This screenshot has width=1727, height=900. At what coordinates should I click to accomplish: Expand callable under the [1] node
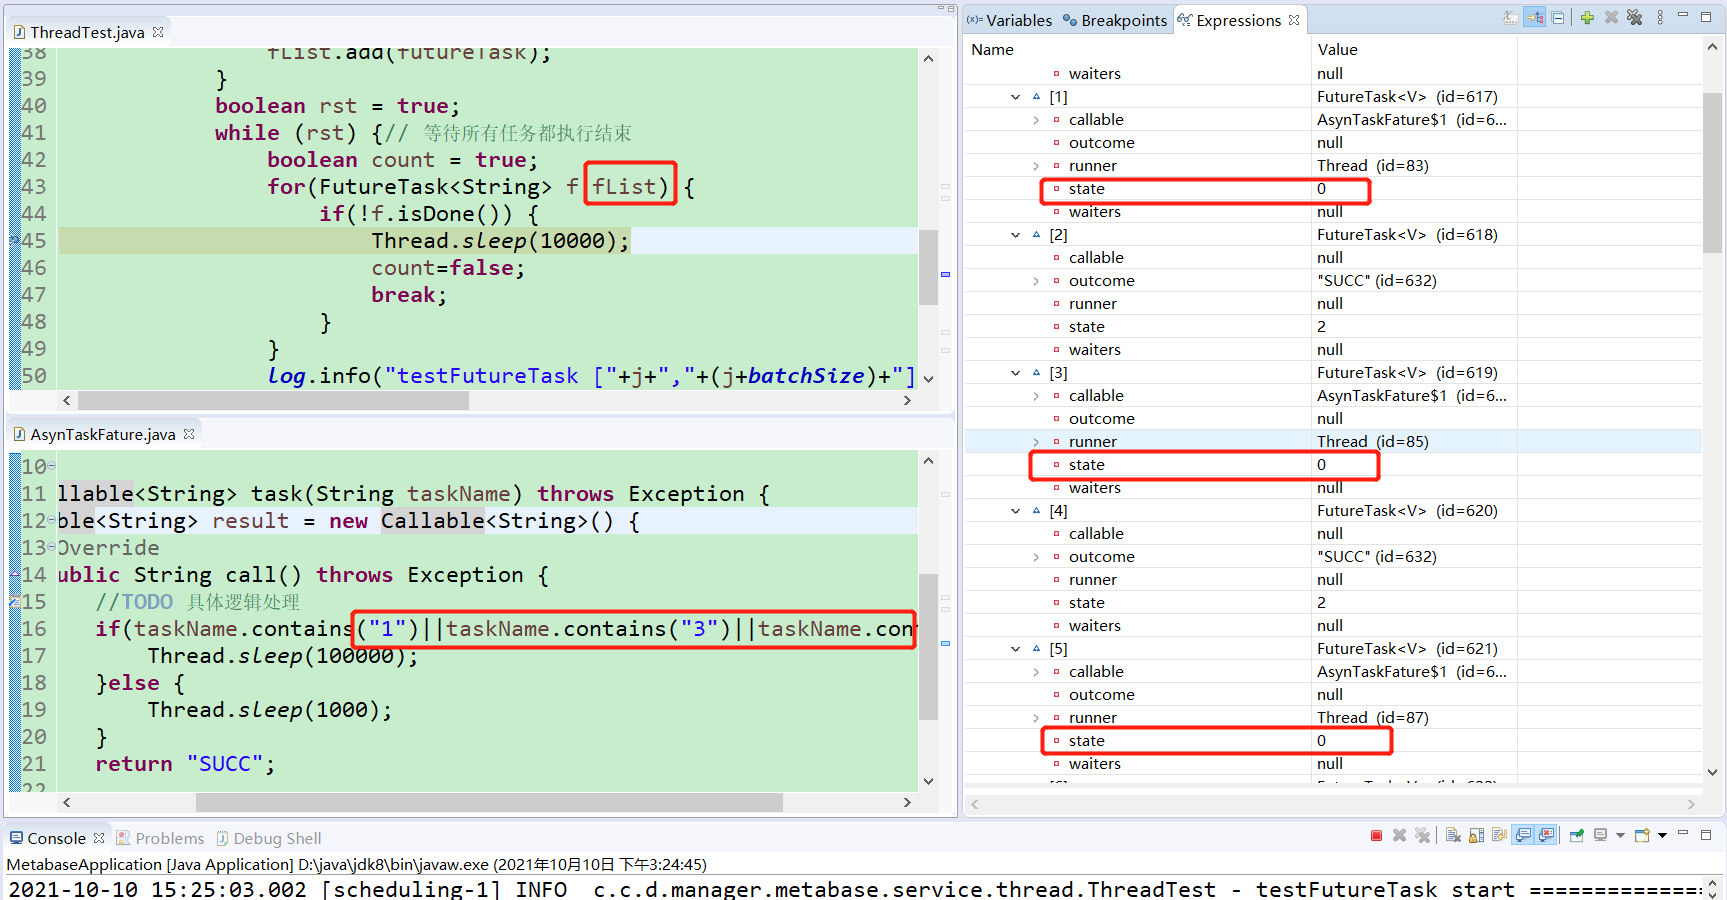[1036, 120]
